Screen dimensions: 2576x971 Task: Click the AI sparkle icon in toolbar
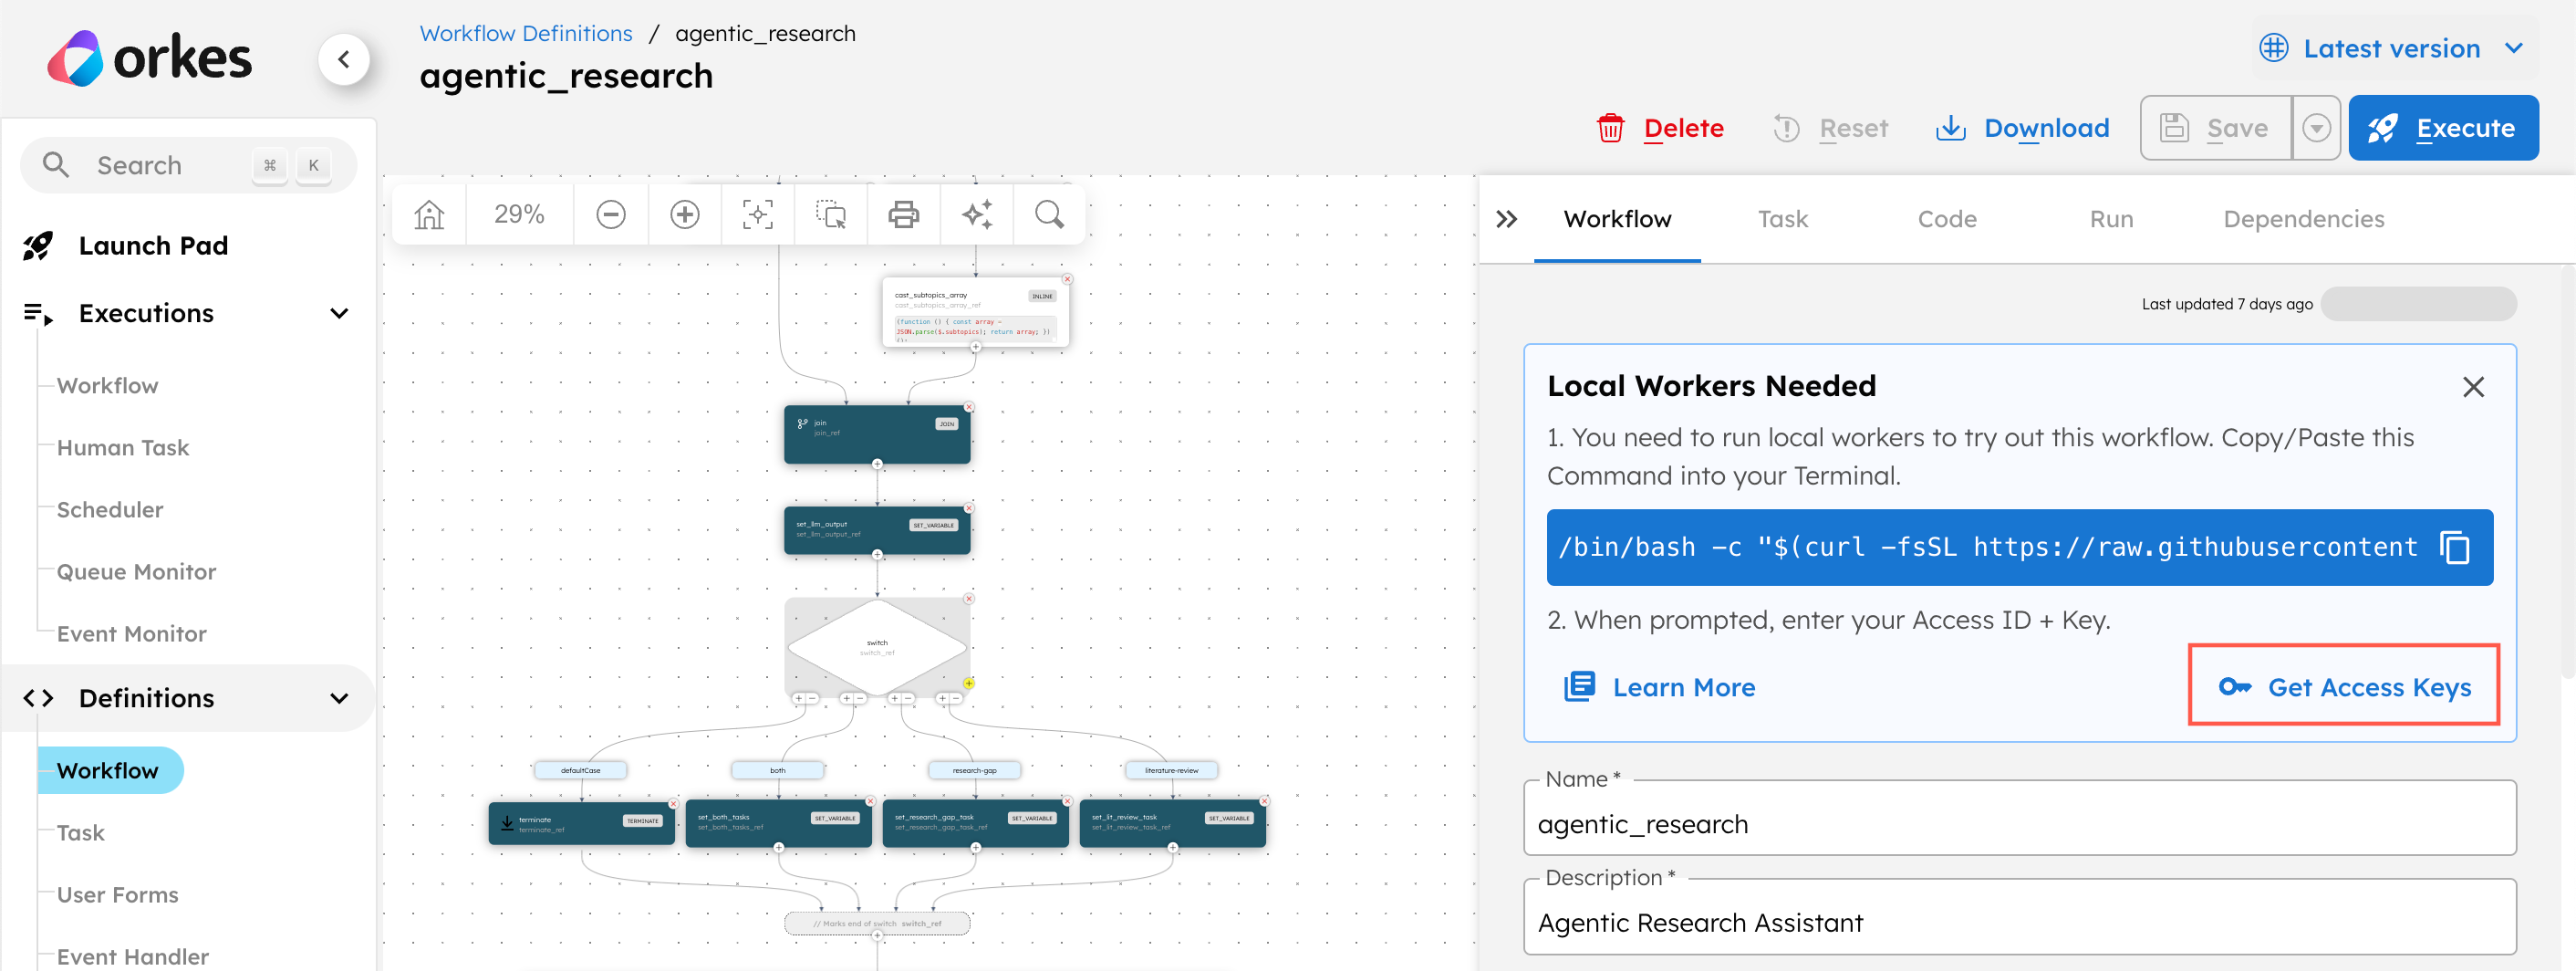977,214
